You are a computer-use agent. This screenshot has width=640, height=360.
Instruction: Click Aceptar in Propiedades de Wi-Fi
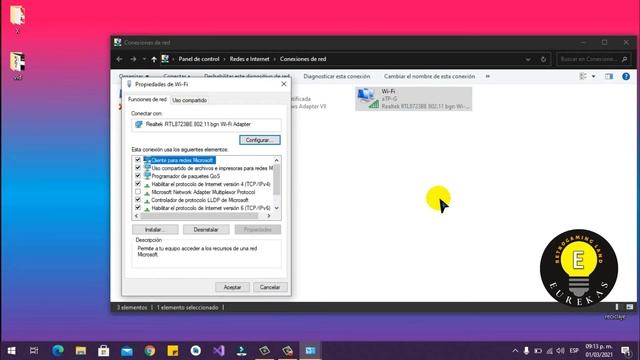point(232,287)
